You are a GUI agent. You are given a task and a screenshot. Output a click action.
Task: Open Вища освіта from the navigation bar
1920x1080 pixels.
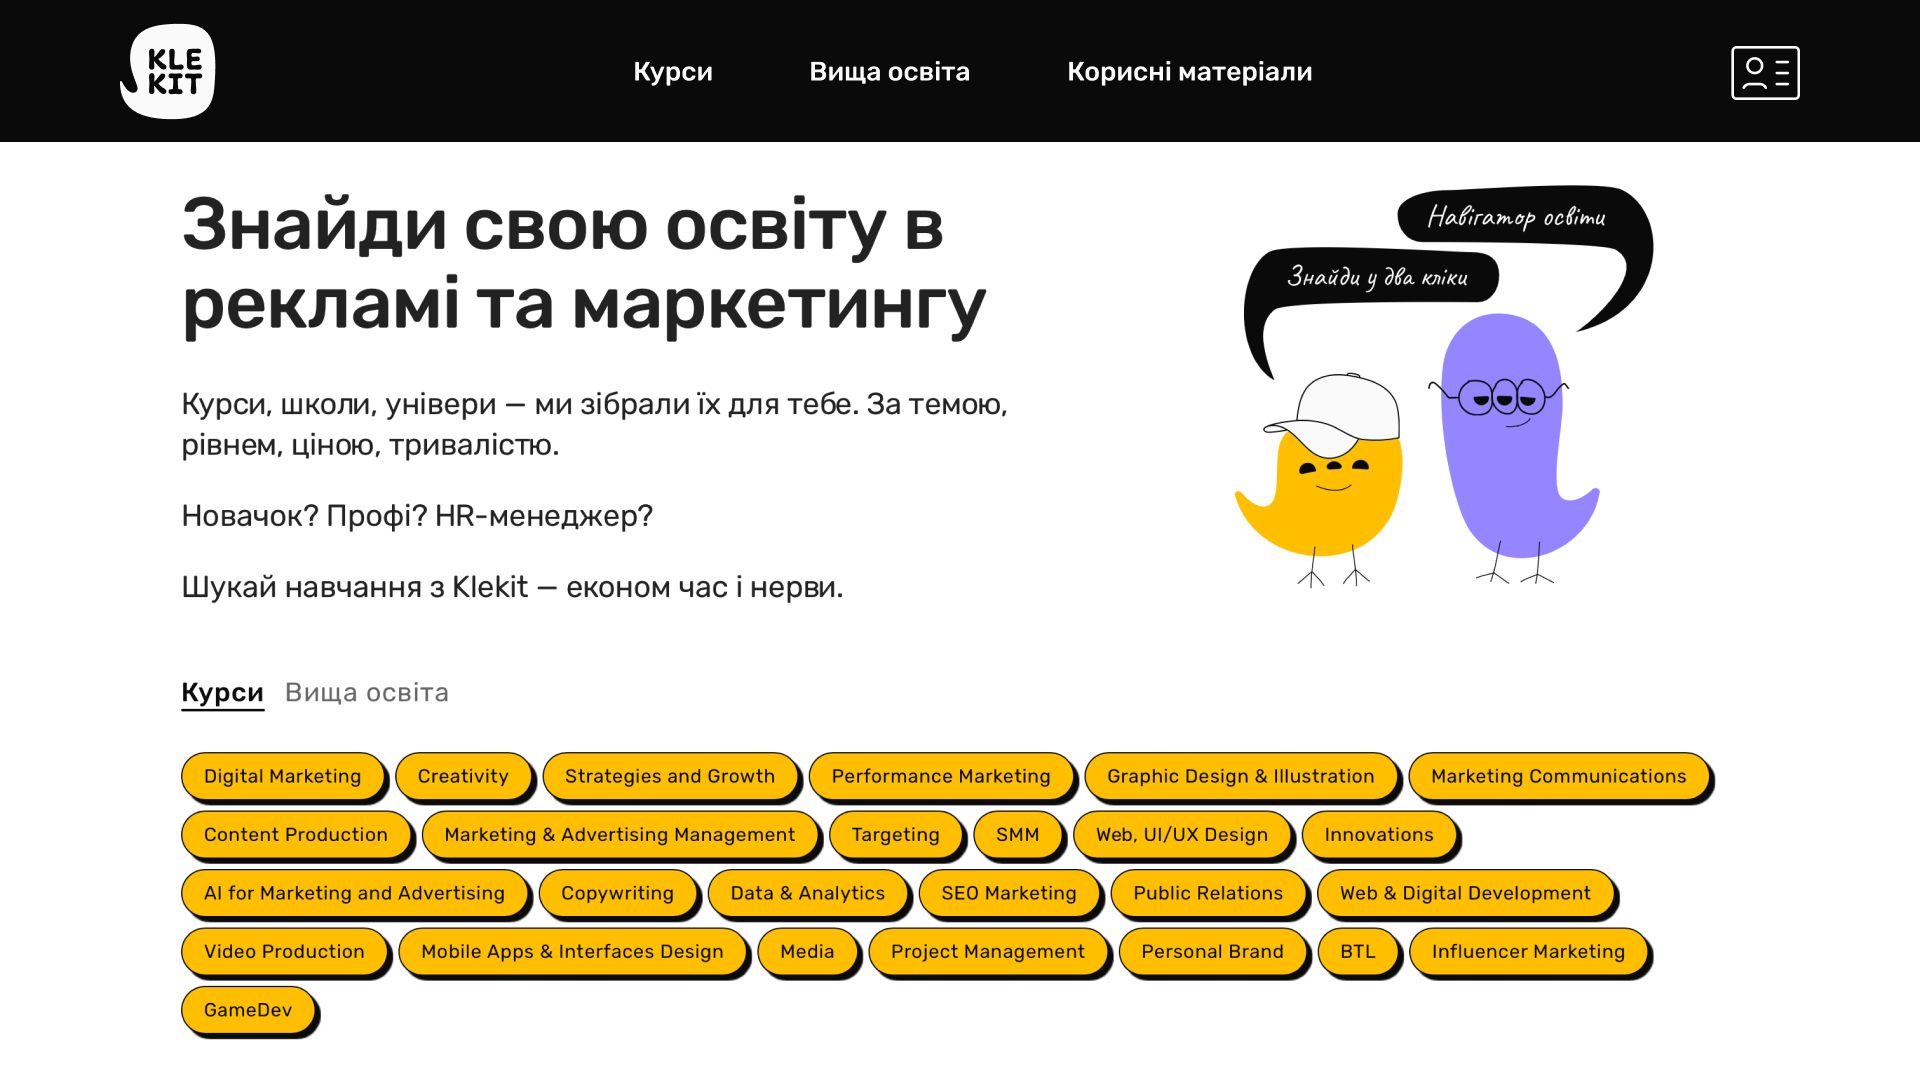(889, 71)
